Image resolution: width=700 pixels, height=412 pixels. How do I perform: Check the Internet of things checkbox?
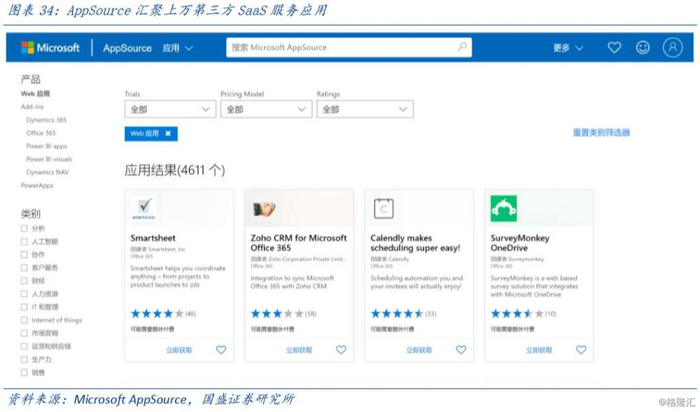tap(24, 320)
